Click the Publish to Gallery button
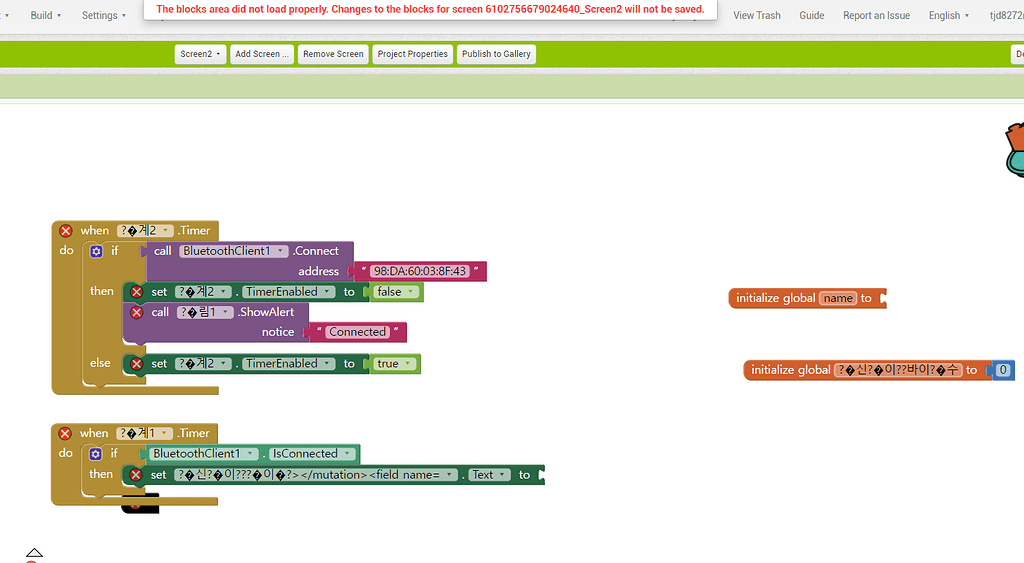 point(496,54)
